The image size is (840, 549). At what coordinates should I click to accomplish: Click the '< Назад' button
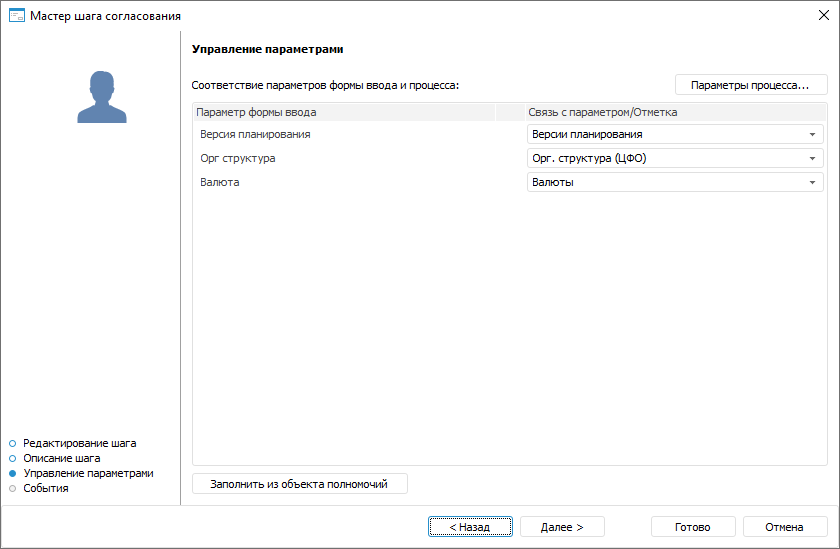click(470, 527)
